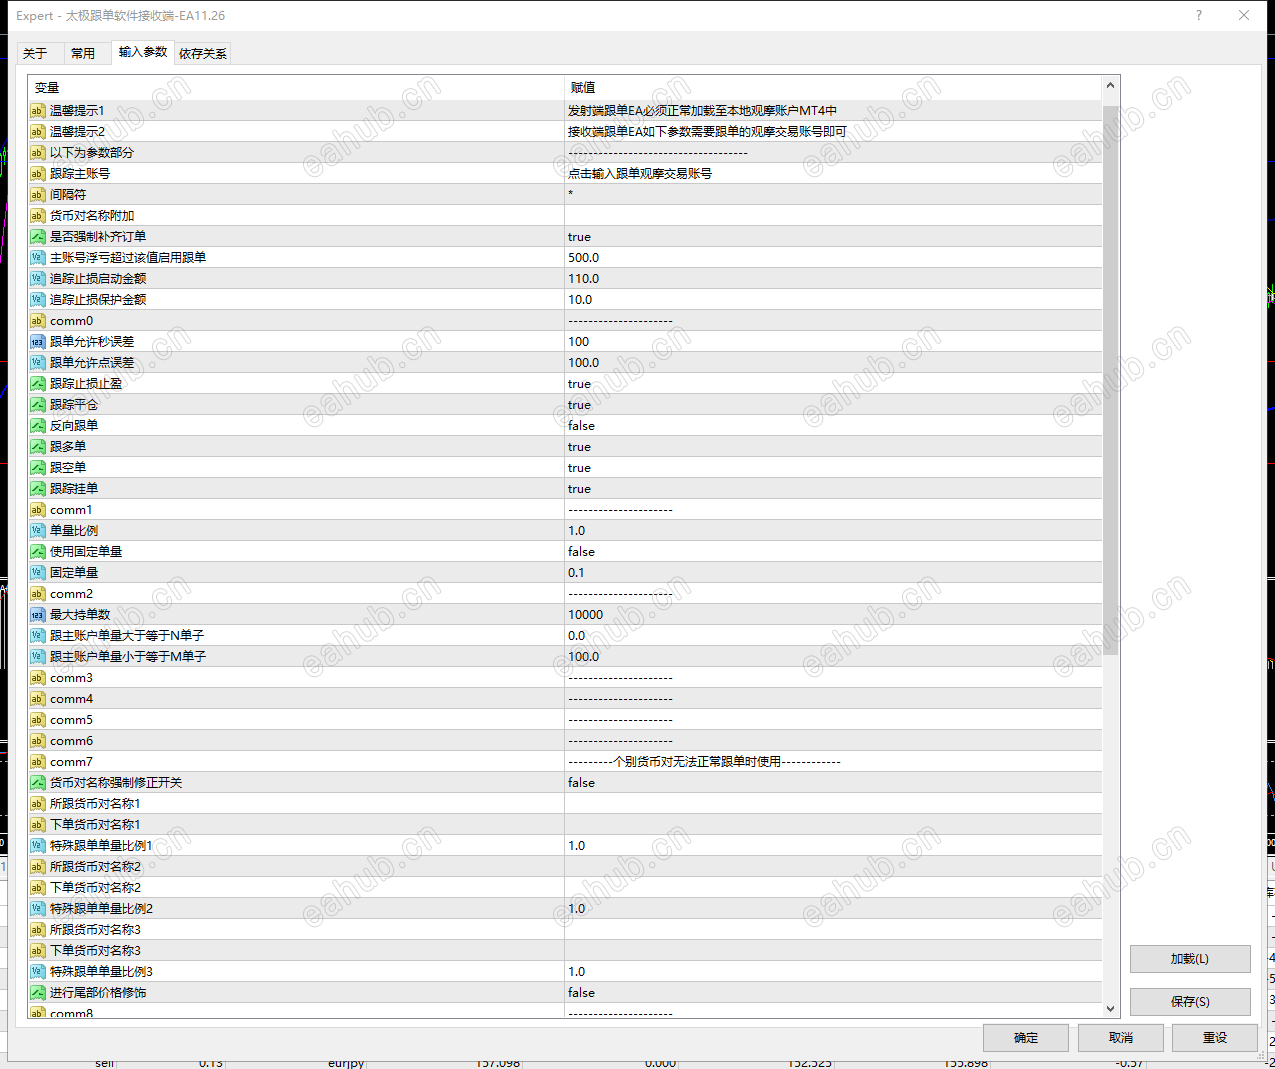Click the string icon beside 跟踪主账号
The width and height of the screenshot is (1275, 1069).
[x=38, y=174]
